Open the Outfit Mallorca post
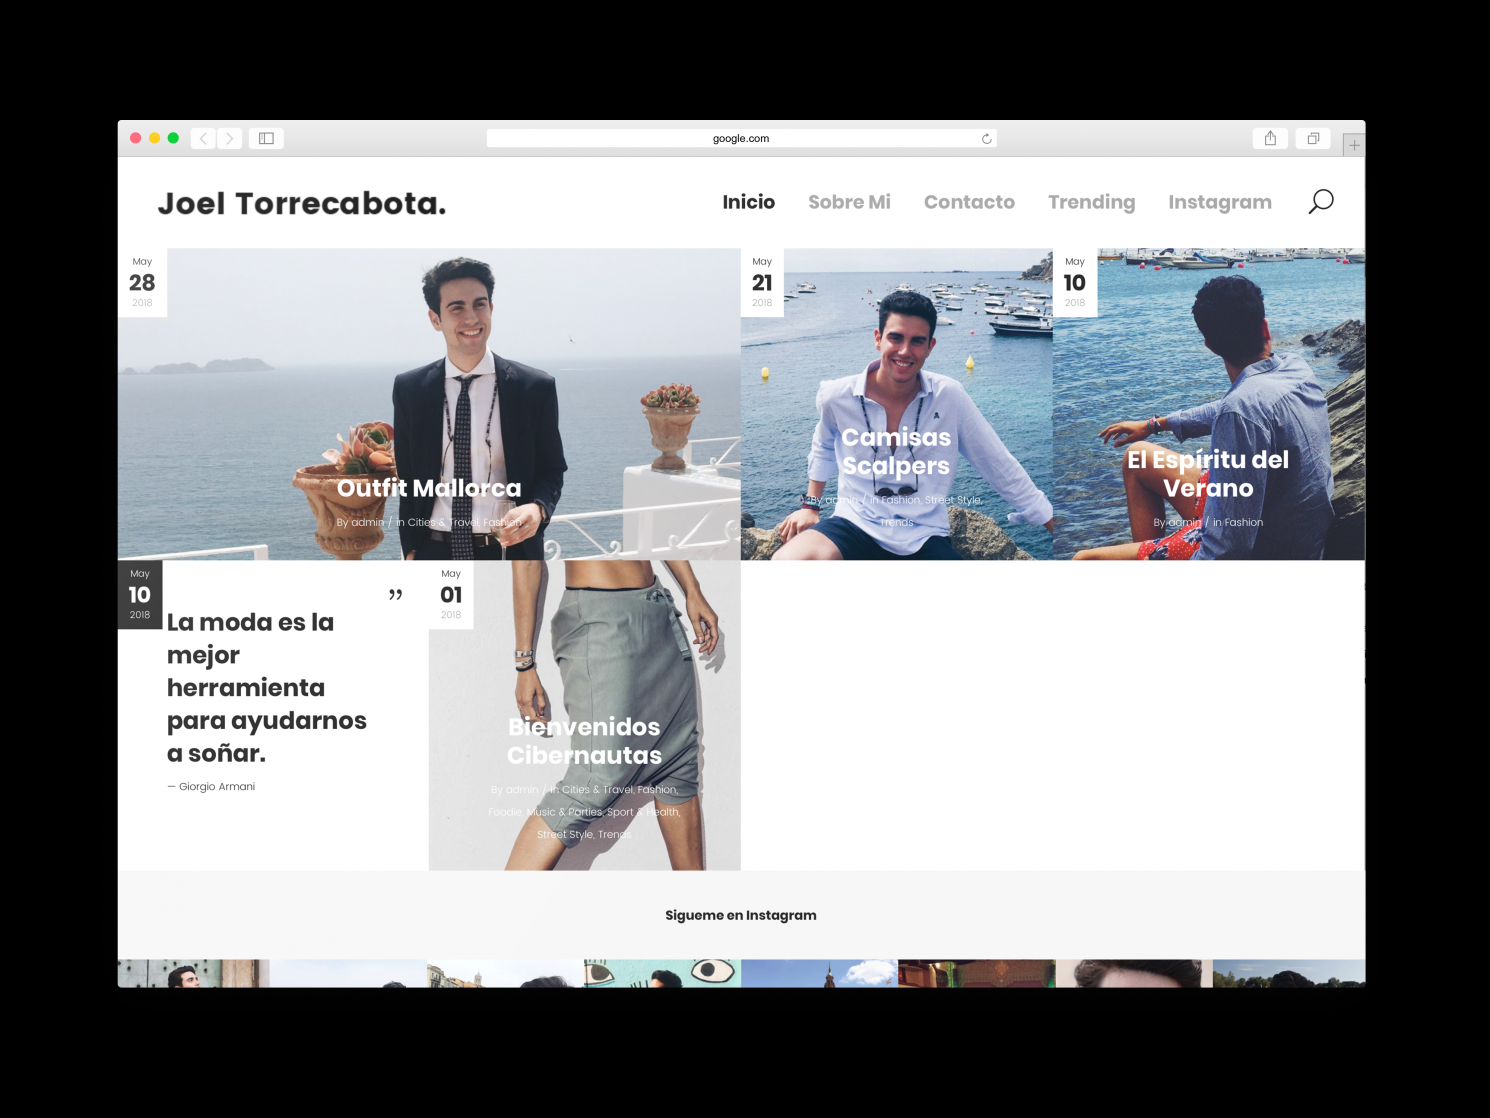 tap(429, 488)
